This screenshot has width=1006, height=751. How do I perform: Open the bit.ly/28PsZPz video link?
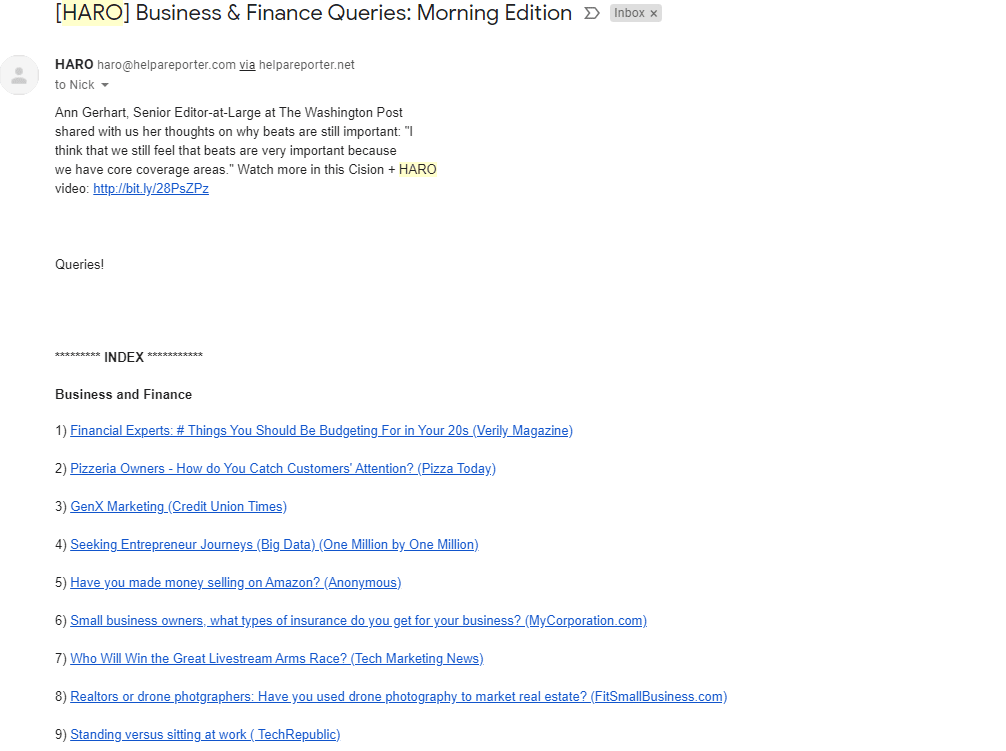(151, 189)
